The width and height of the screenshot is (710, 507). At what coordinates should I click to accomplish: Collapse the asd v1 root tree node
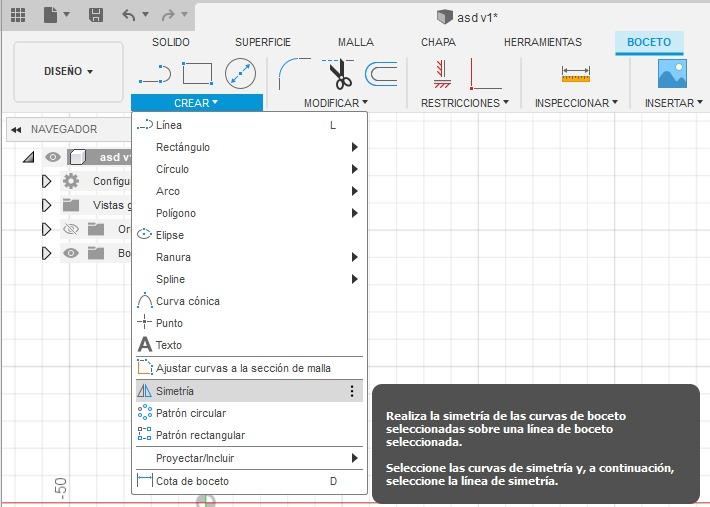click(x=29, y=157)
